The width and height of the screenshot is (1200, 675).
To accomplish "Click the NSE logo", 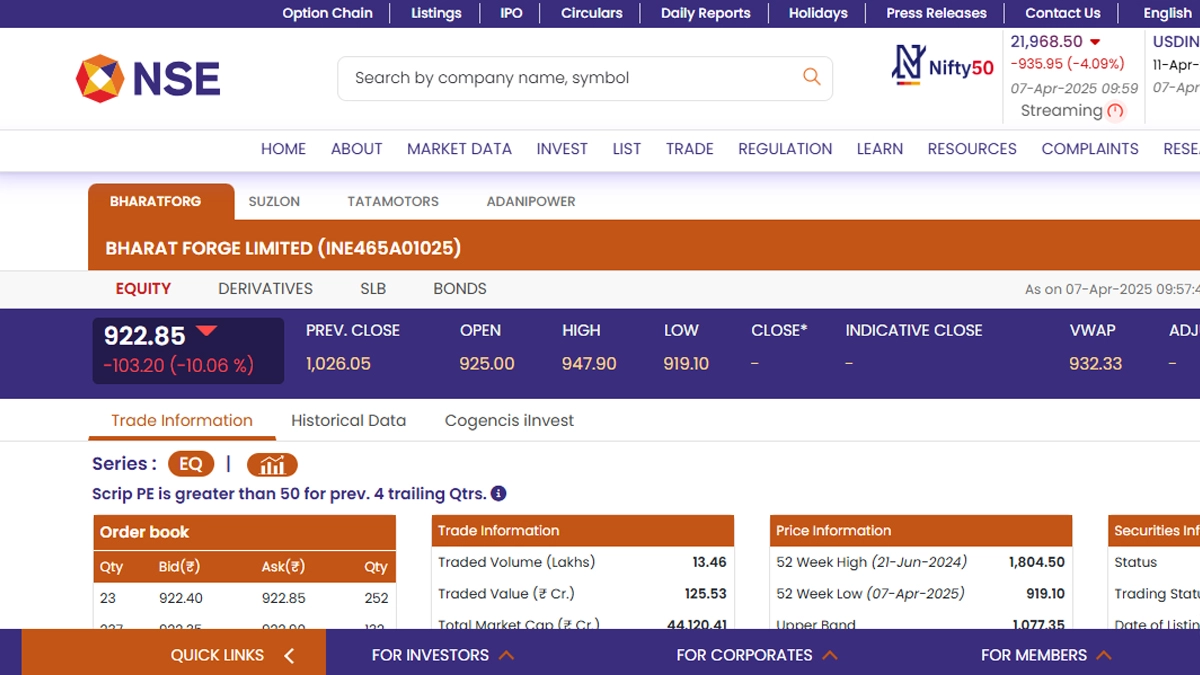I will [148, 78].
